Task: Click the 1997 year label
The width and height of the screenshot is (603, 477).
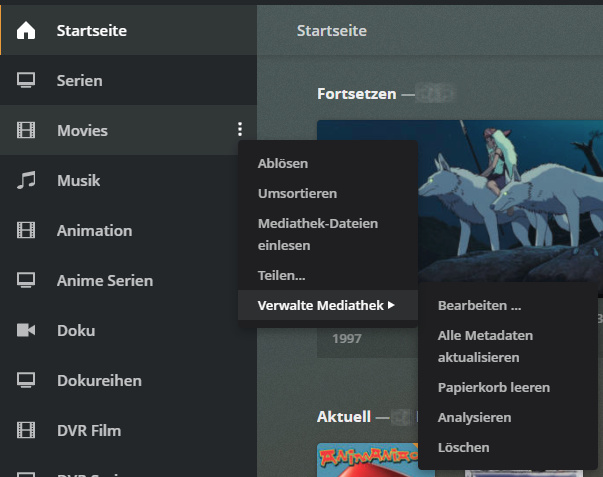Action: [347, 339]
